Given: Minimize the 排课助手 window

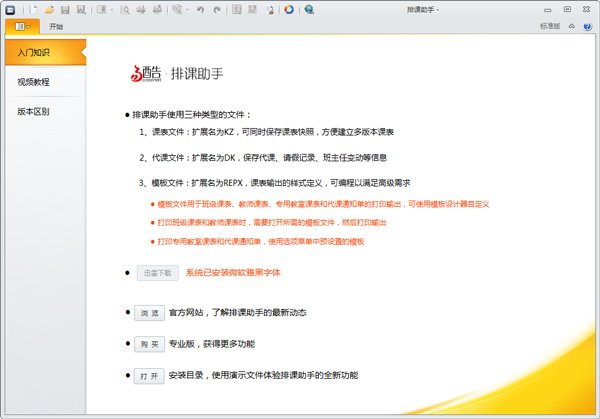Looking at the screenshot, I should 548,10.
